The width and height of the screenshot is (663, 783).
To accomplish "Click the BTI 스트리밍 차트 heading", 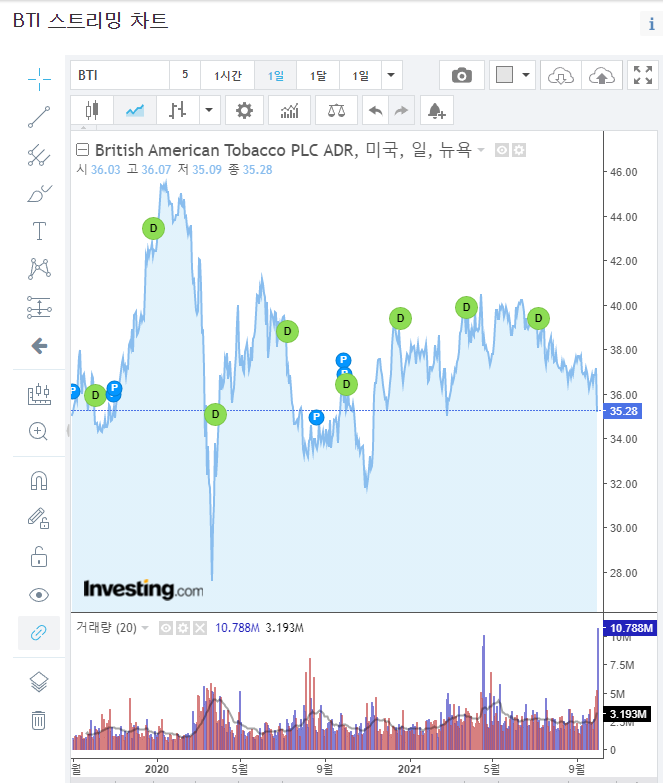I will point(90,21).
